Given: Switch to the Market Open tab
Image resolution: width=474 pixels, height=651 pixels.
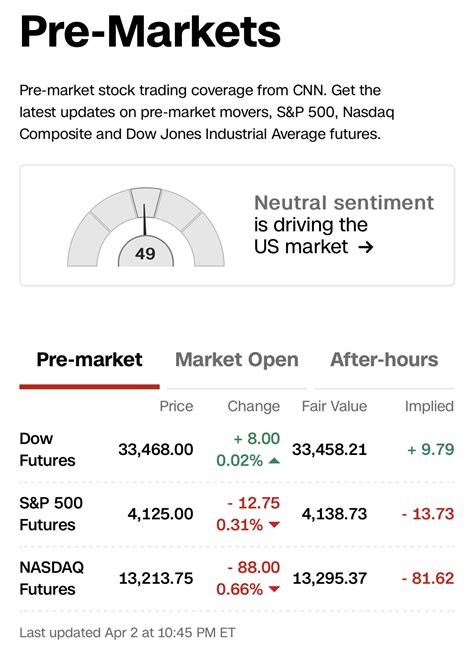Looking at the screenshot, I should [237, 360].
